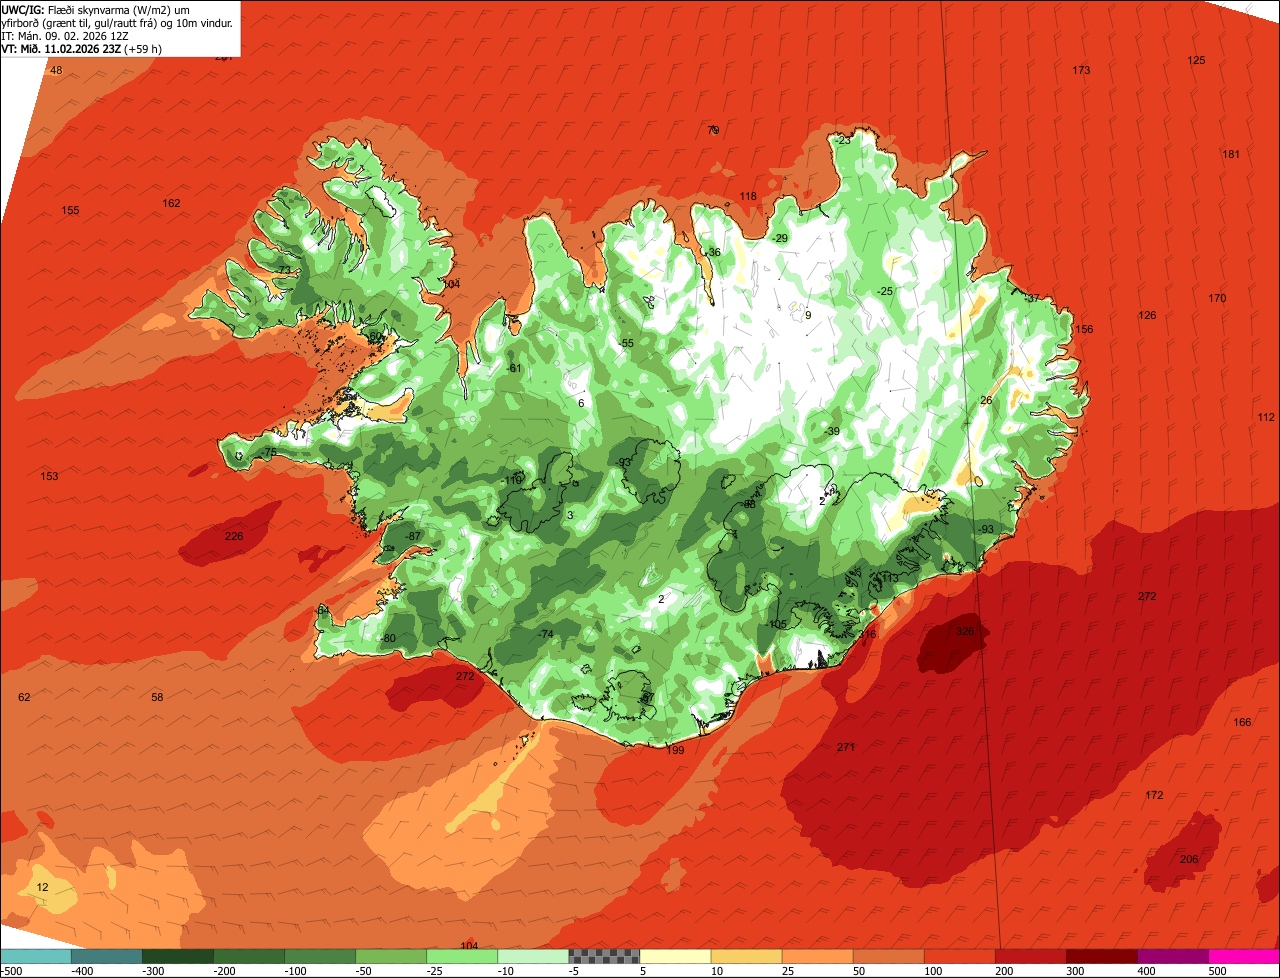Click the "112" value at the east edge
This screenshot has width=1280, height=978.
(x=1266, y=417)
